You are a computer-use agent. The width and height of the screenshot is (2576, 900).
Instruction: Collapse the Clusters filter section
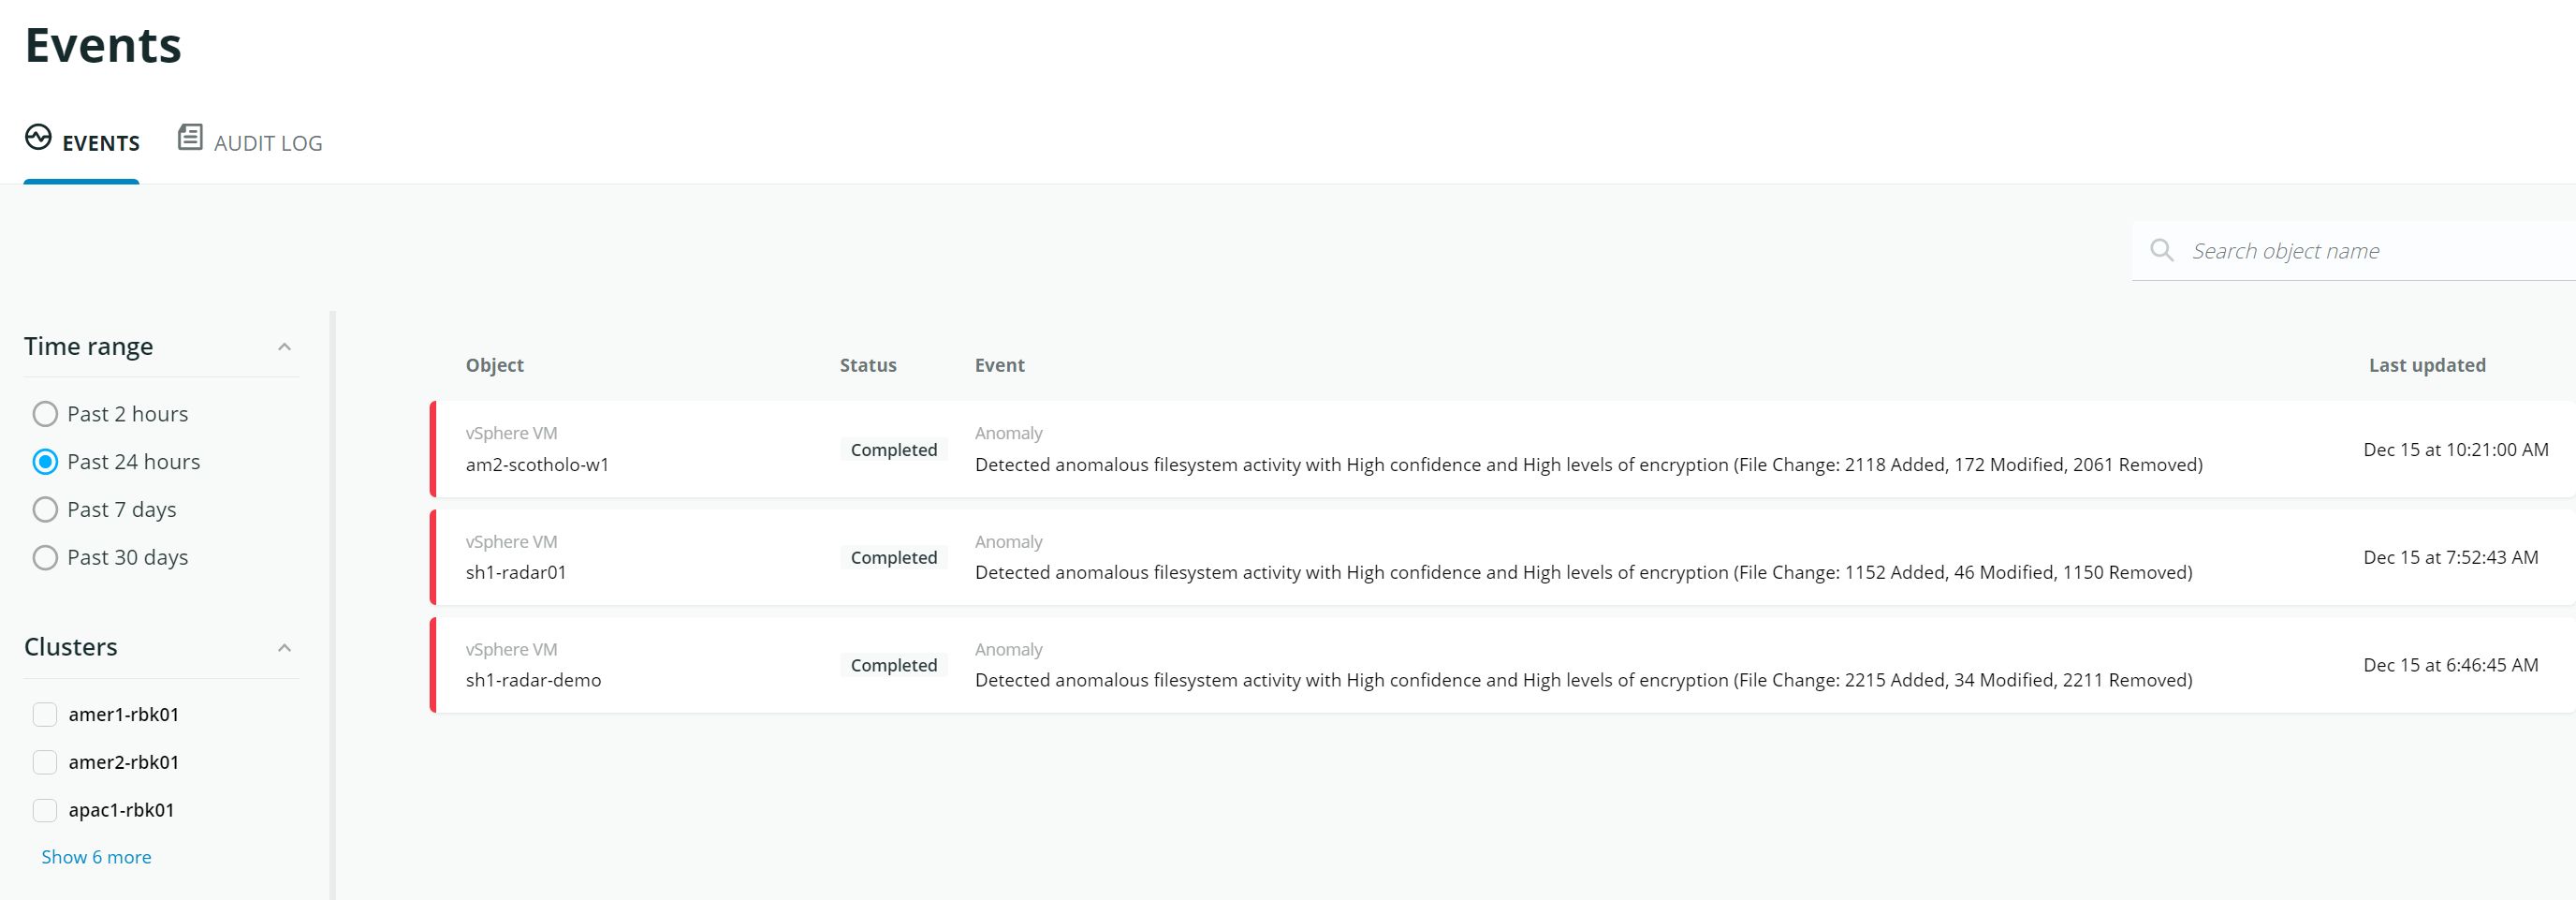[284, 648]
